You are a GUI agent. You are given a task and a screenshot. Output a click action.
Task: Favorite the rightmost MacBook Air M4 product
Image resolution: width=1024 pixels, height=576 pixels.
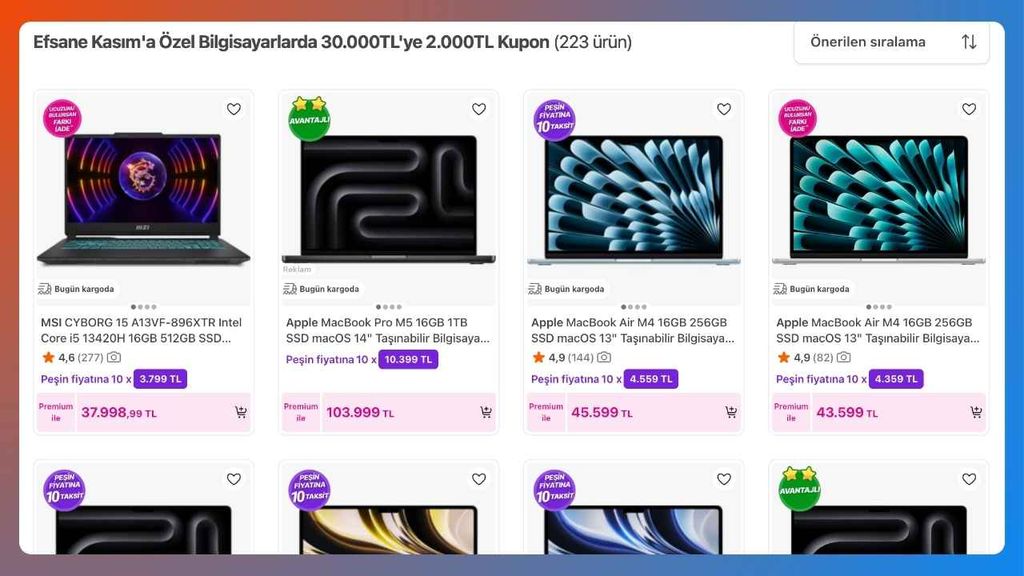point(967,109)
